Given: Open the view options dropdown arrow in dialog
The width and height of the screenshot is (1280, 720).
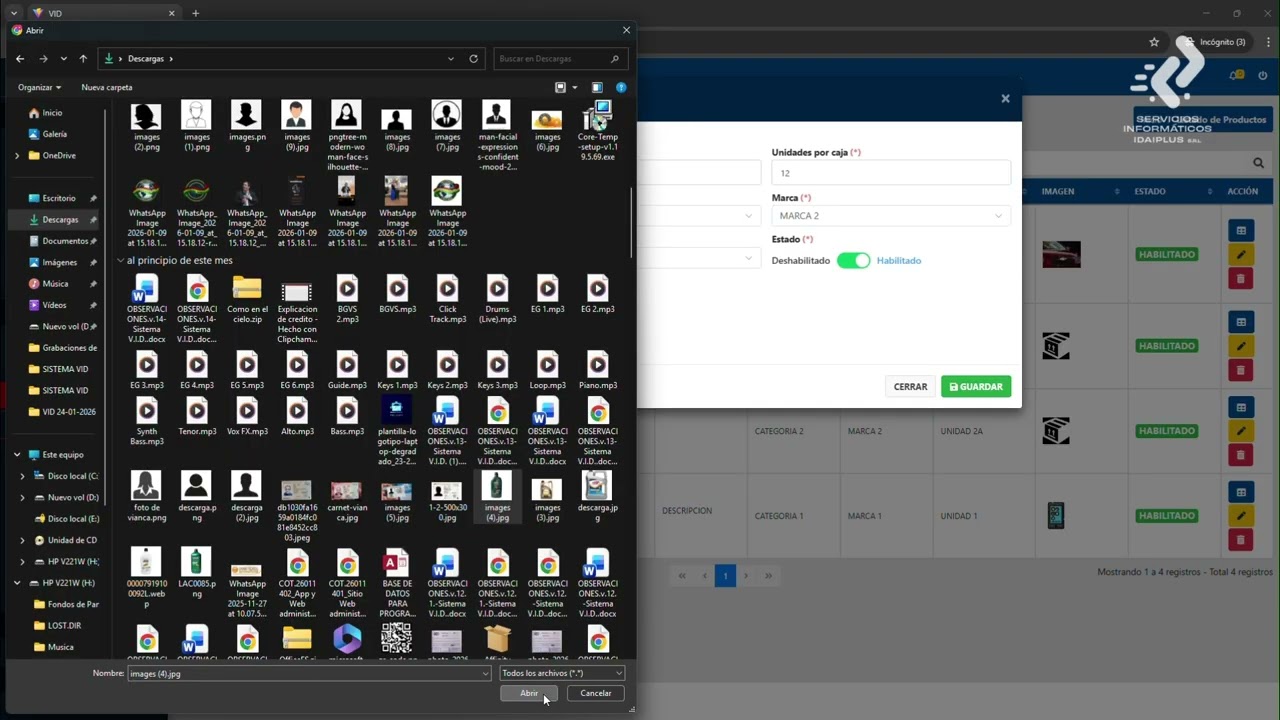Looking at the screenshot, I should coord(574,88).
